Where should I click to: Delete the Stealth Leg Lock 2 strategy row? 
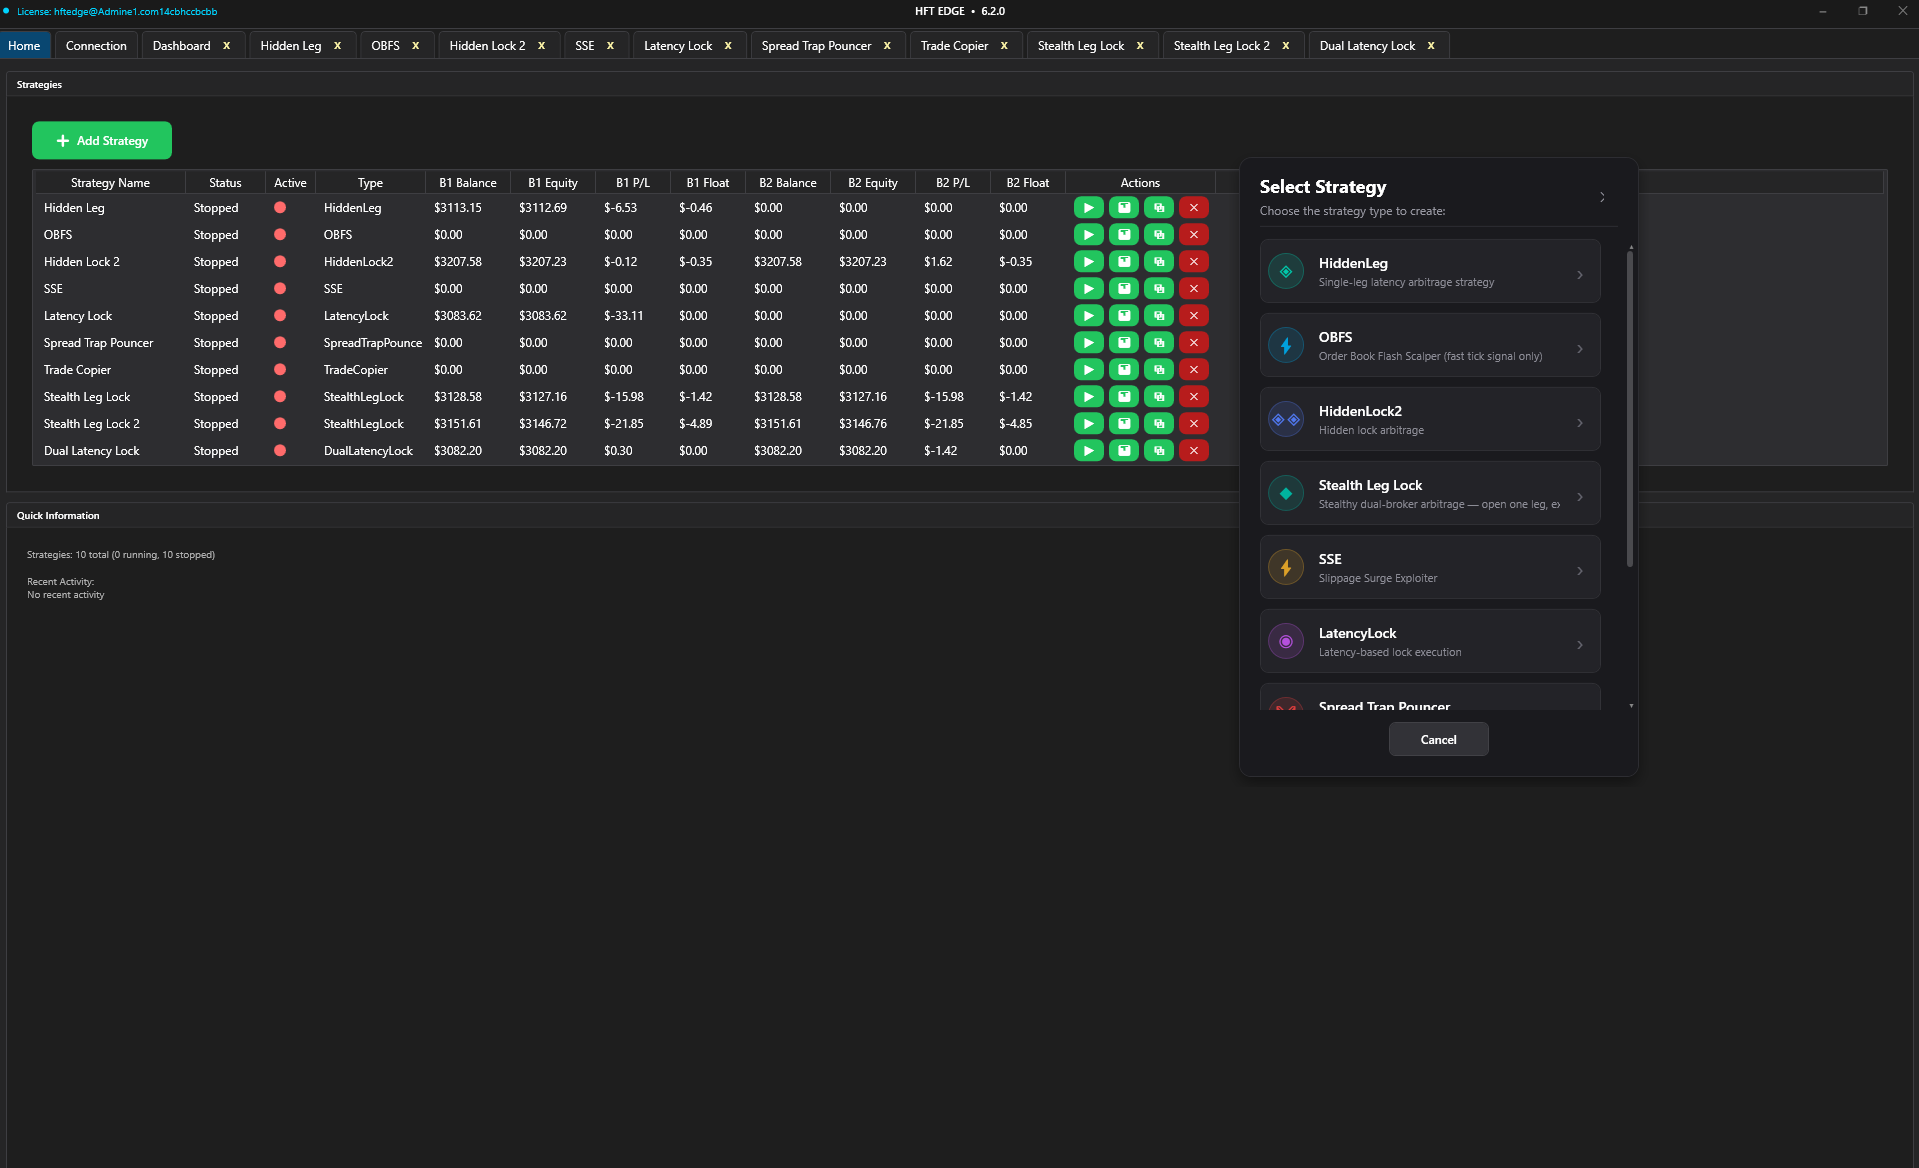(1194, 424)
